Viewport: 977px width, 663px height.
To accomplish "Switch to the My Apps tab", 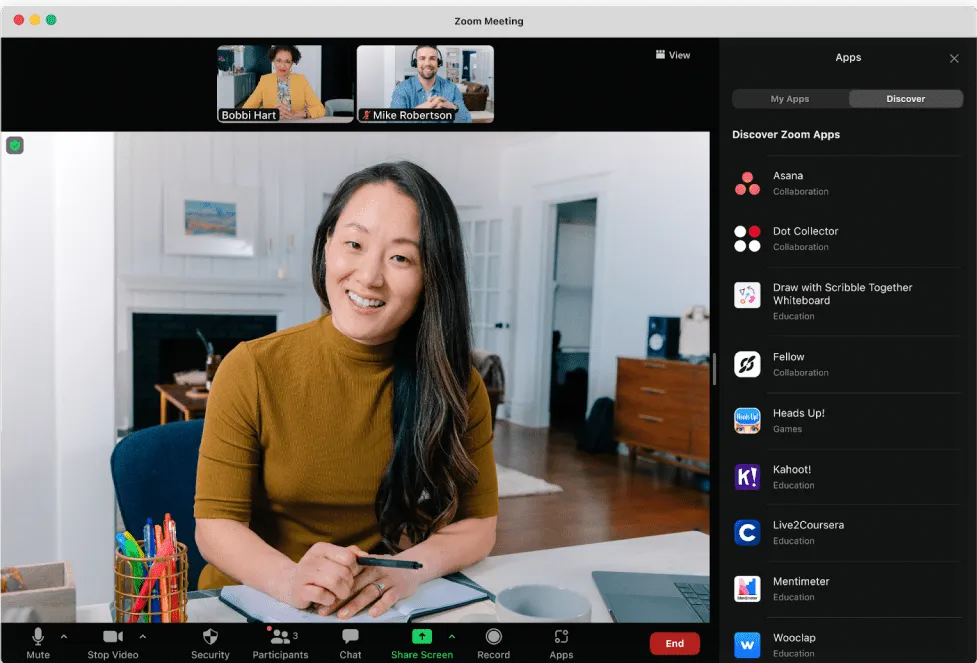I will (789, 98).
